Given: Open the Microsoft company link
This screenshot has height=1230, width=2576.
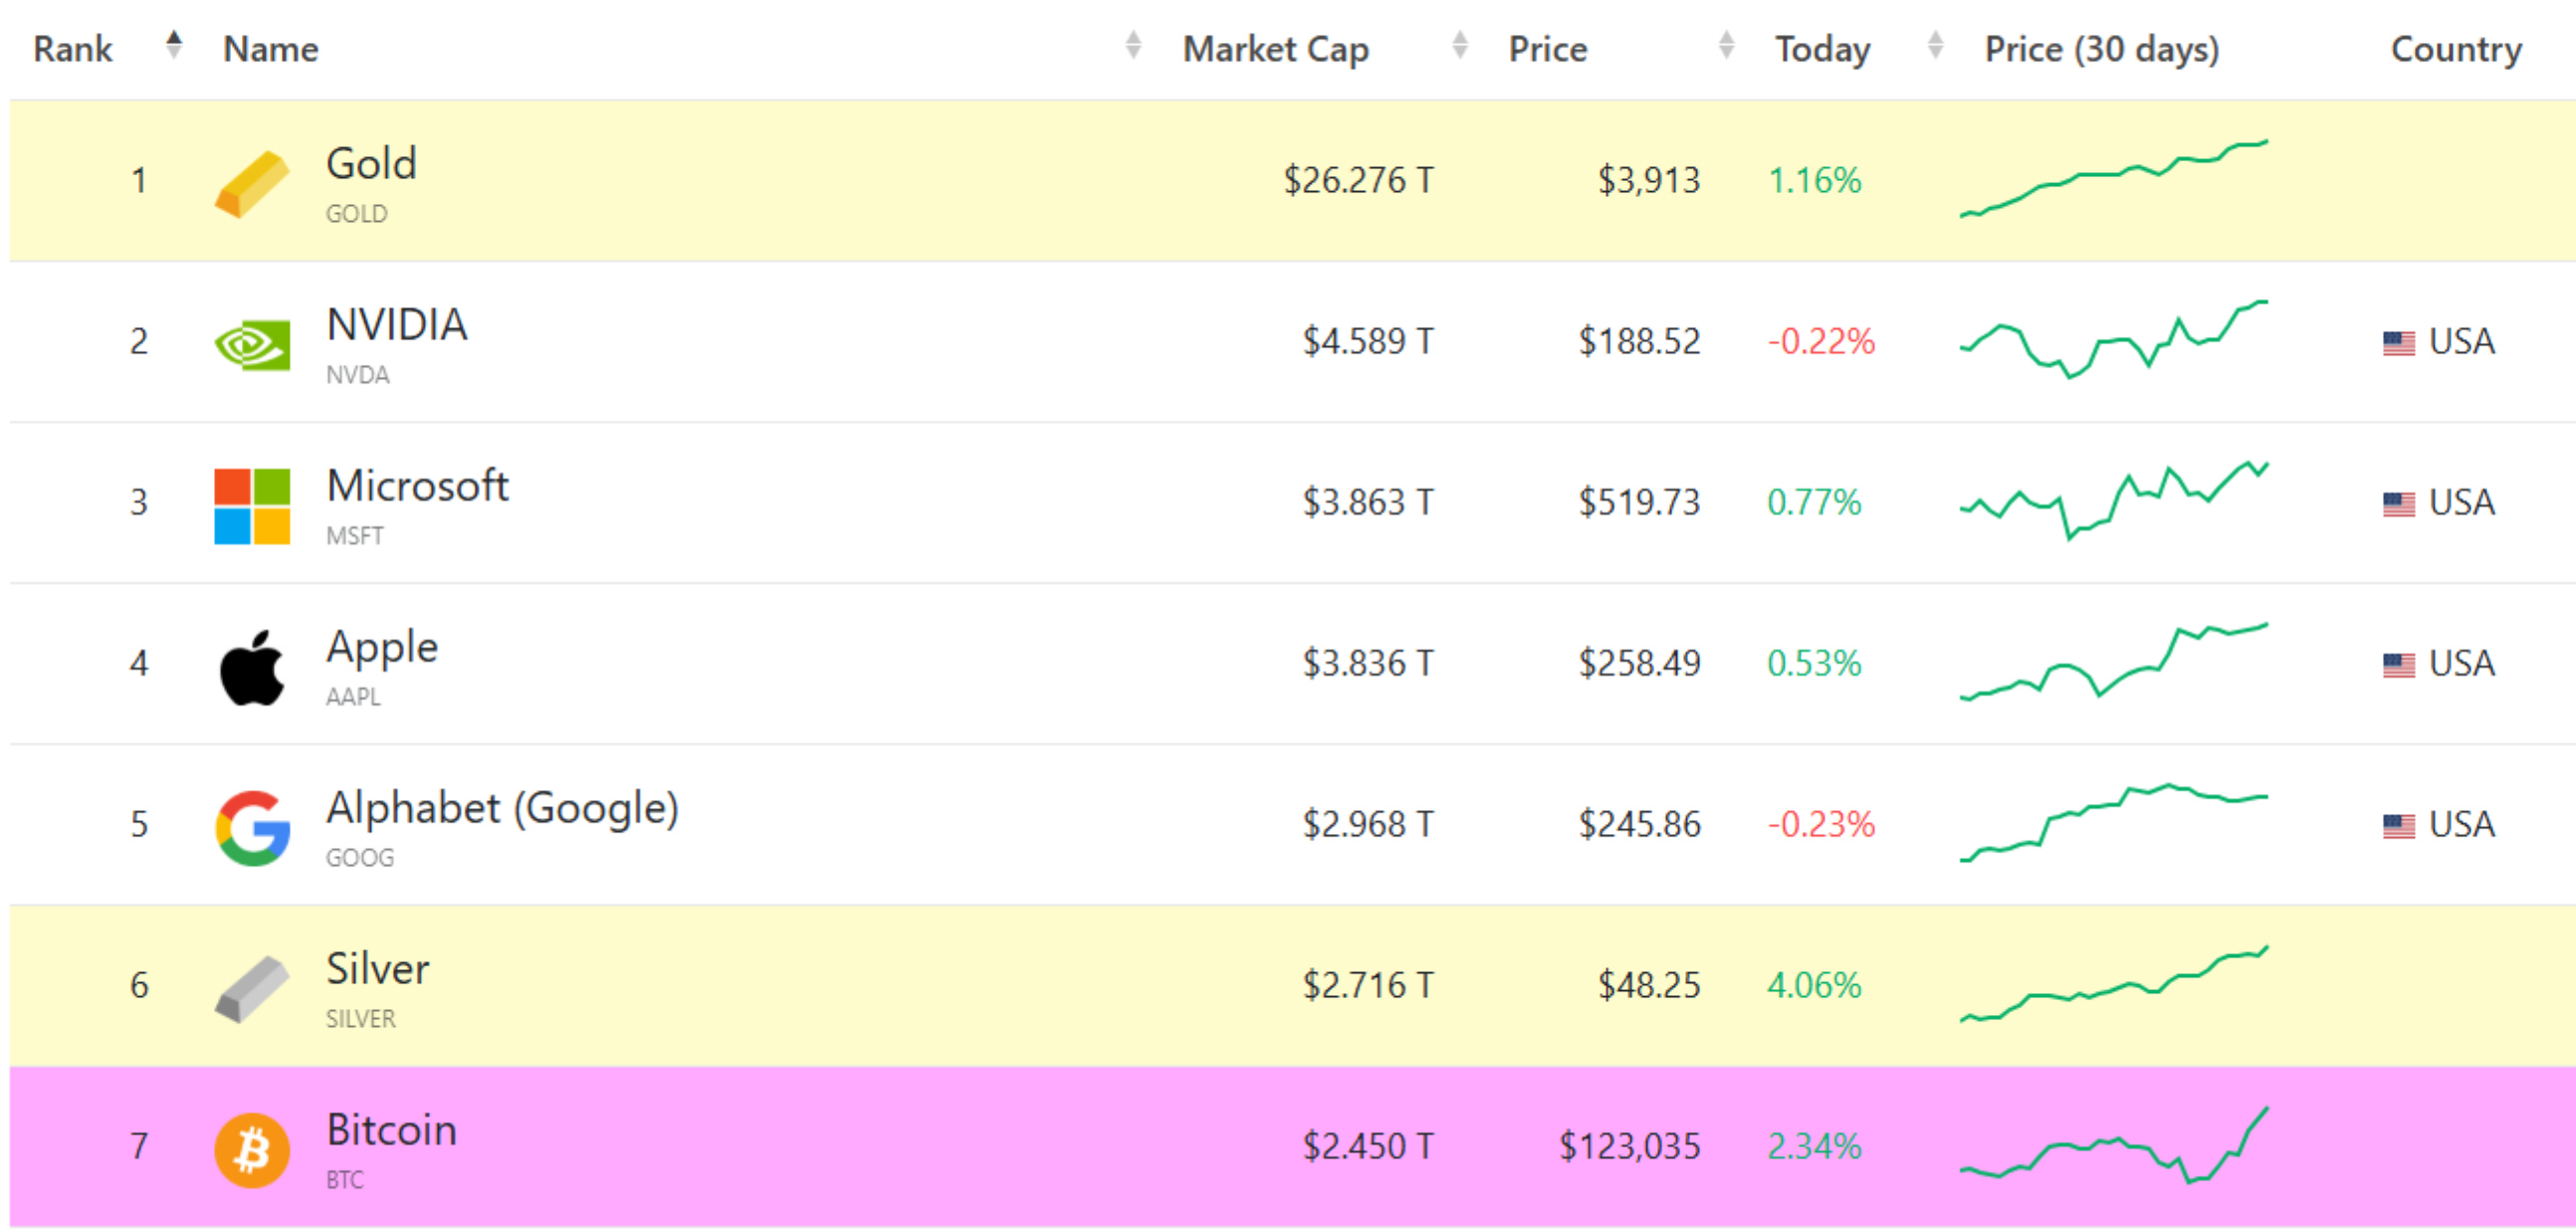Looking at the screenshot, I should click(x=417, y=486).
